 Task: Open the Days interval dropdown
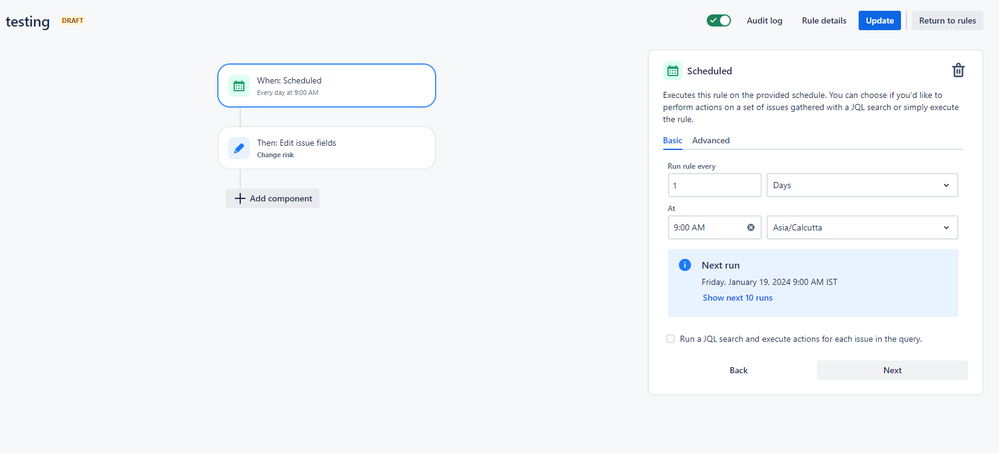(862, 185)
